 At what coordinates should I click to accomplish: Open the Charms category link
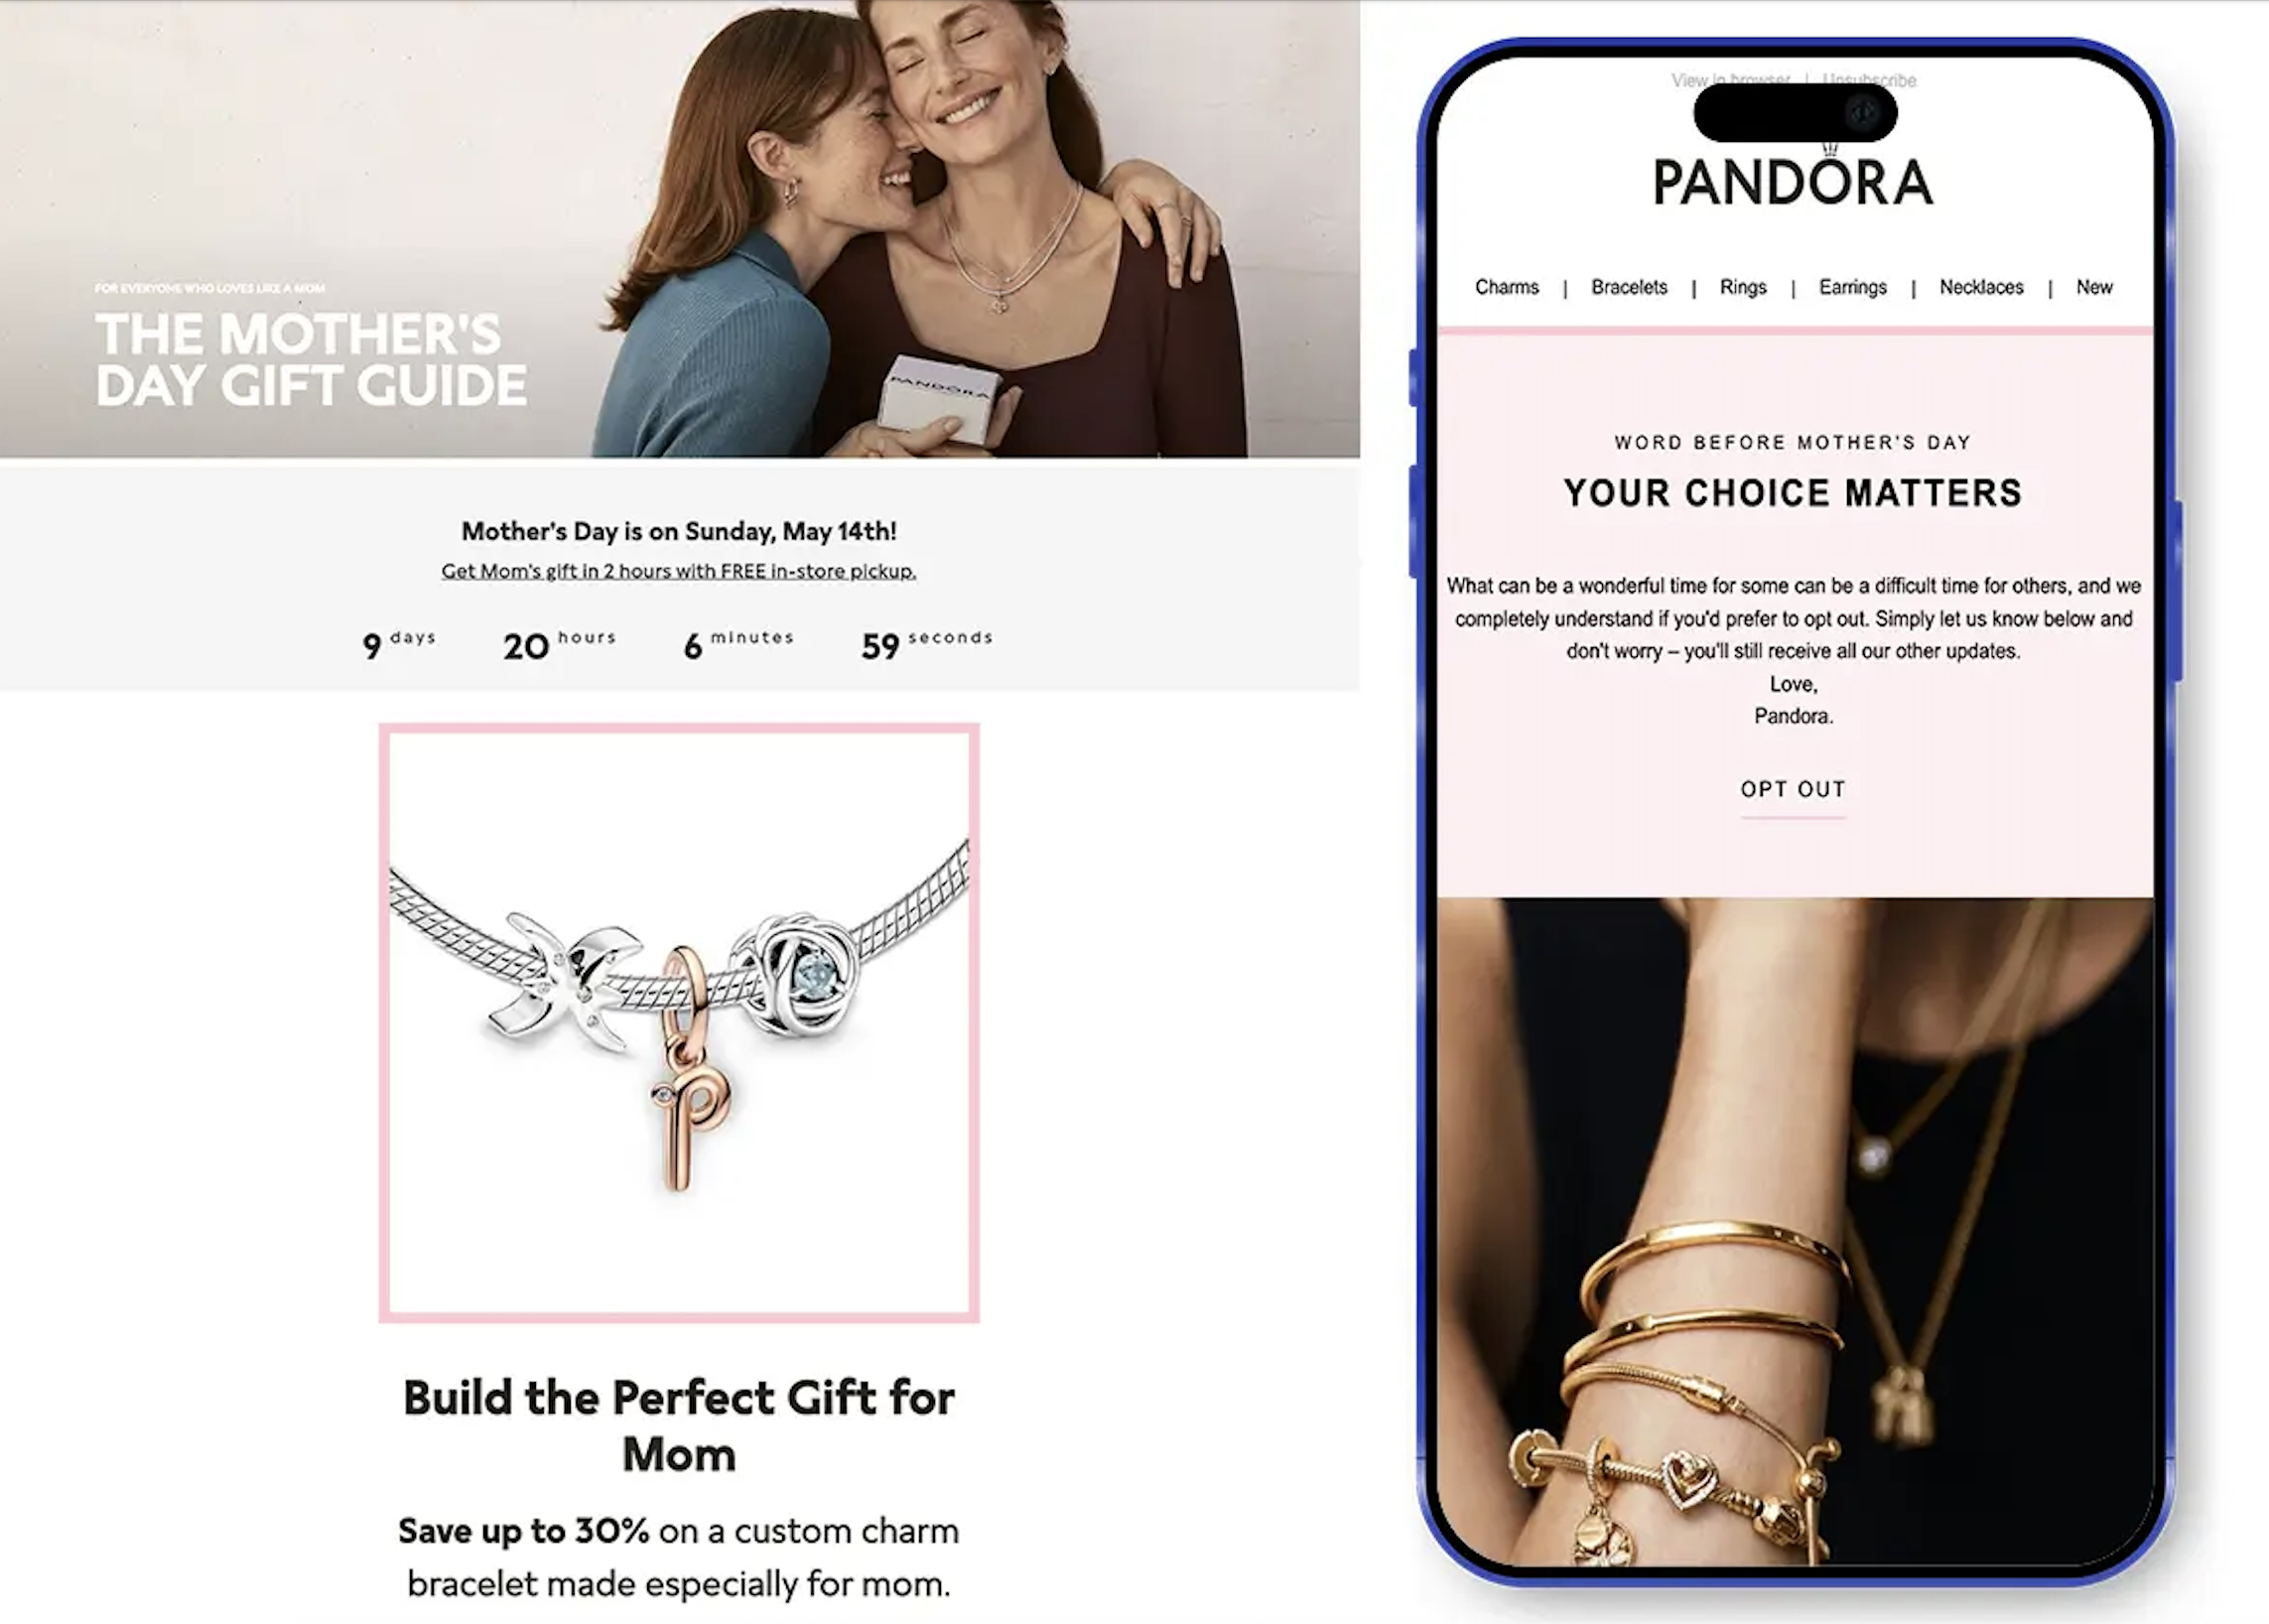(x=1507, y=287)
